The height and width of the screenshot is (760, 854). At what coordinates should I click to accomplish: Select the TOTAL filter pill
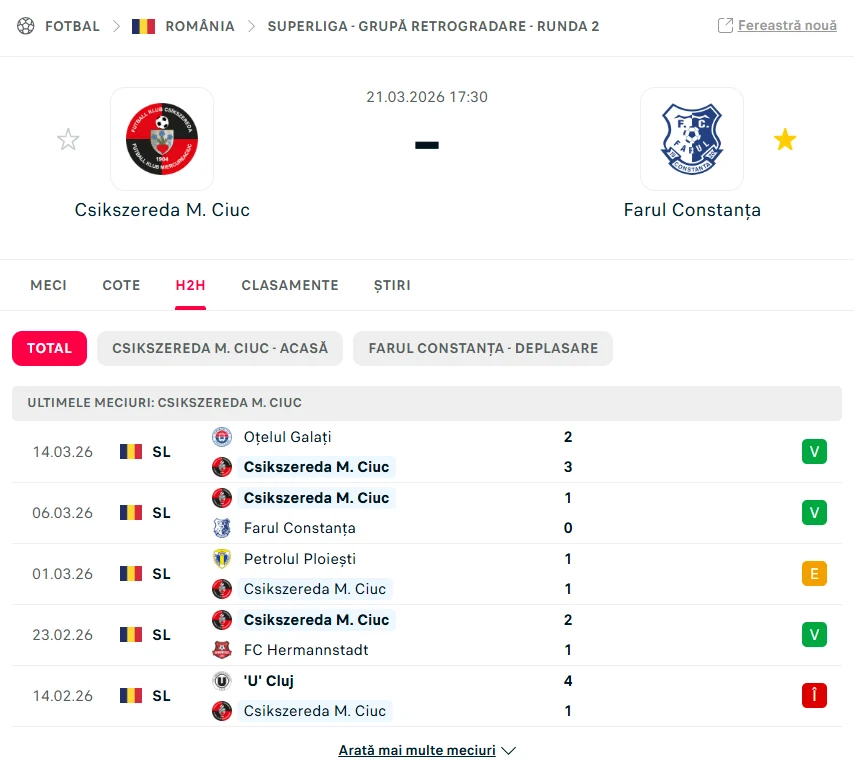[x=50, y=349]
